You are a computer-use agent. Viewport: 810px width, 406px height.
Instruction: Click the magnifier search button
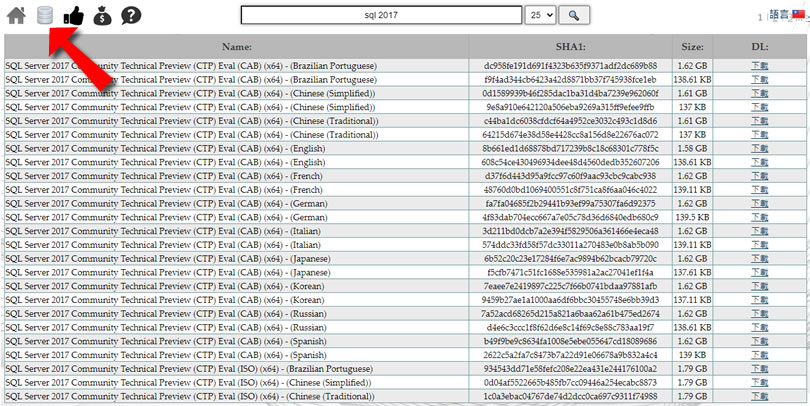[x=574, y=15]
